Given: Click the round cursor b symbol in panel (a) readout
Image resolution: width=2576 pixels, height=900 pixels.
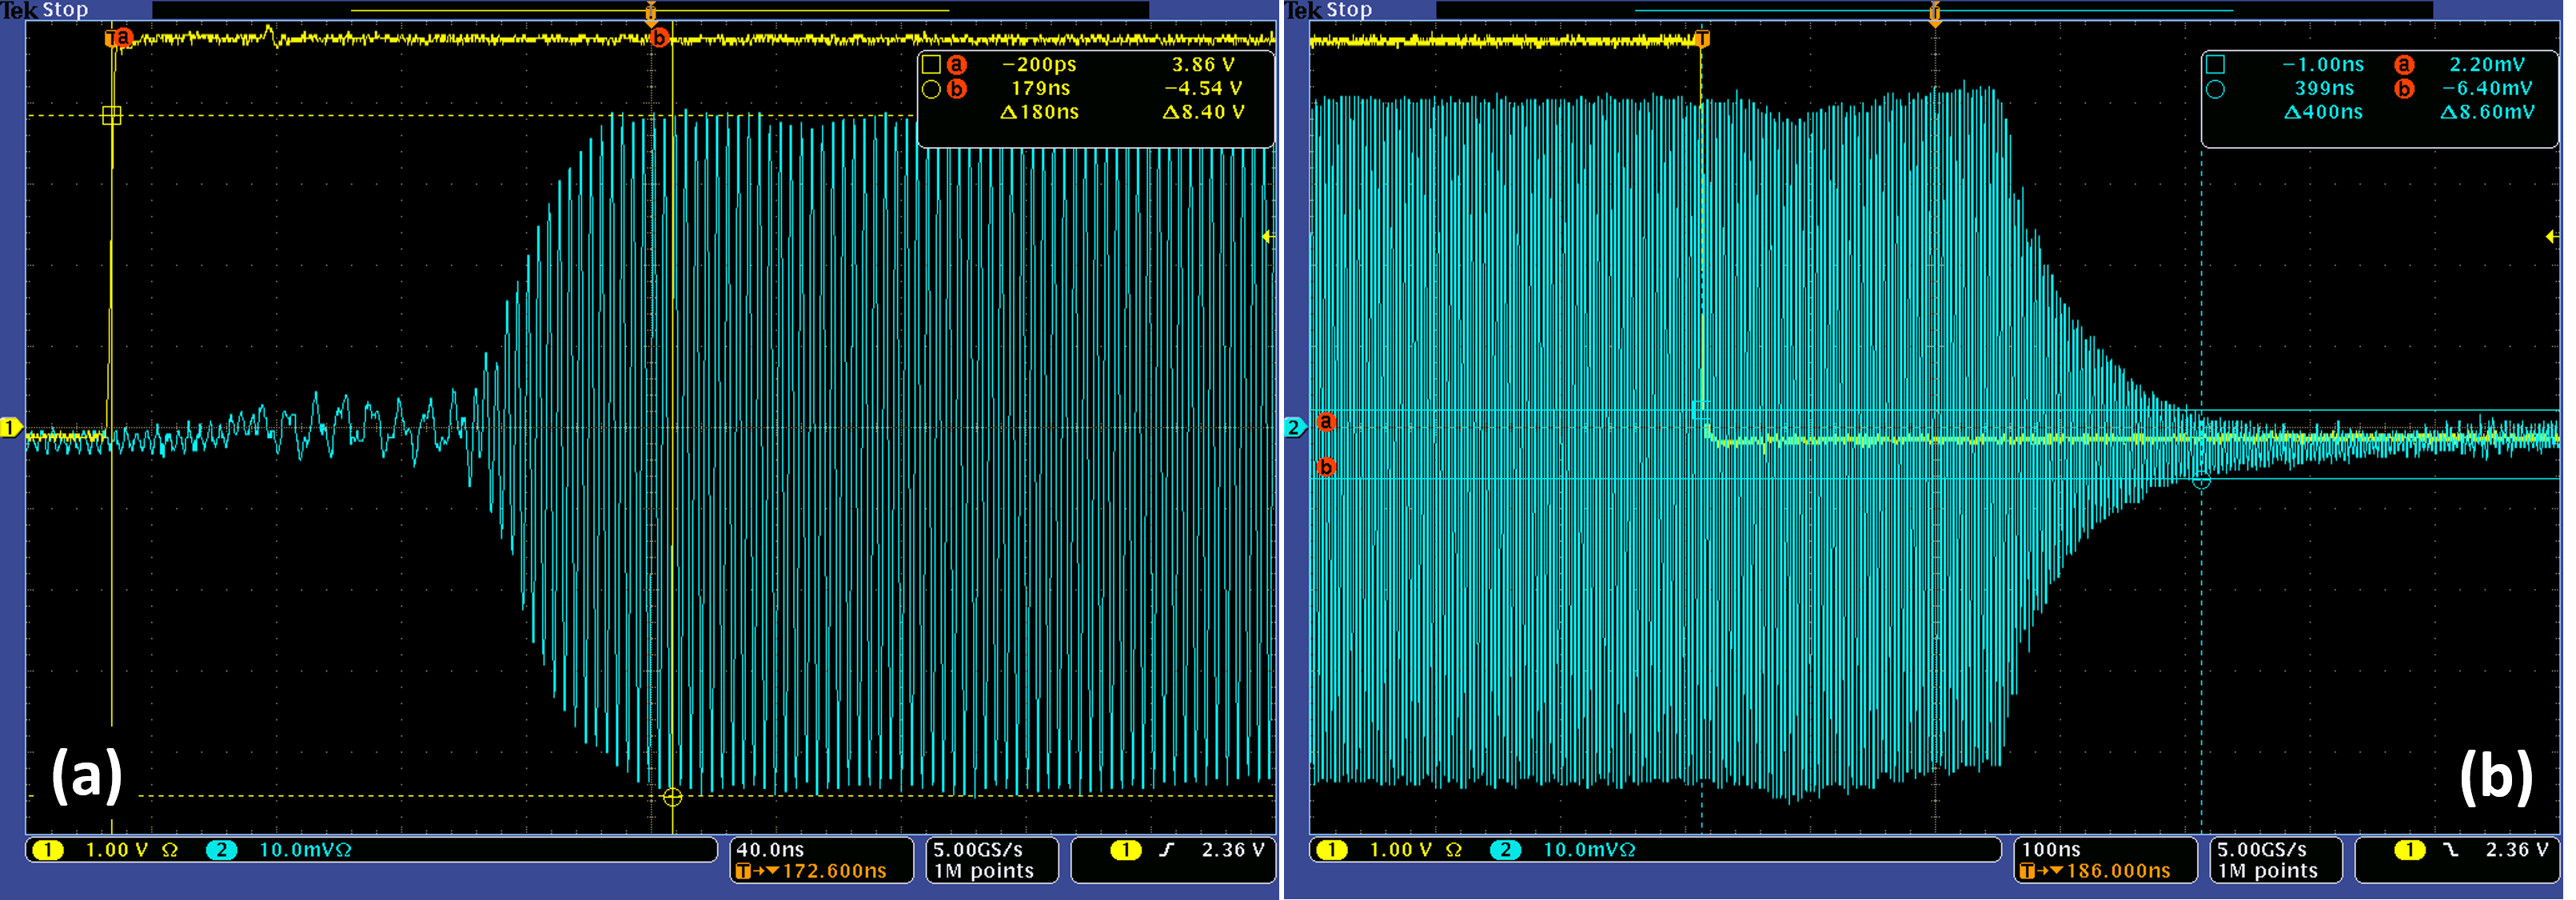Looking at the screenshot, I should pos(931,89).
